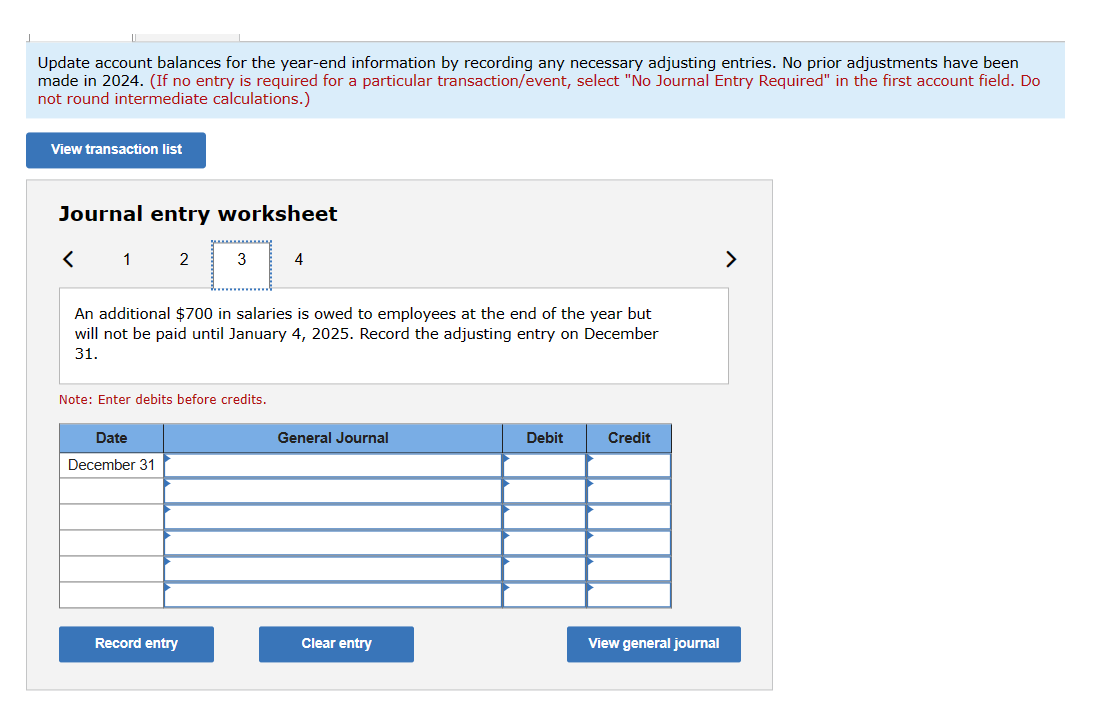Select the December 31 date cell
Screen dimensions: 1117x707
[x=110, y=464]
